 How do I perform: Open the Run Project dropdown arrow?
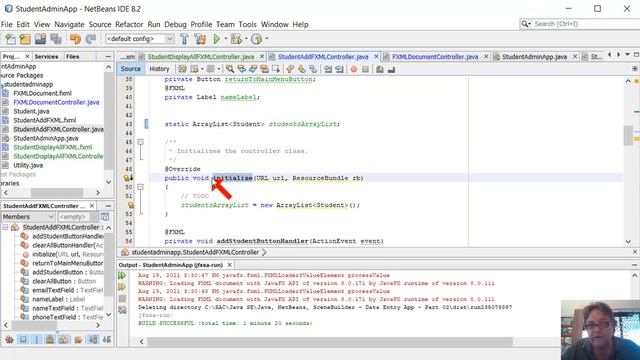226,39
